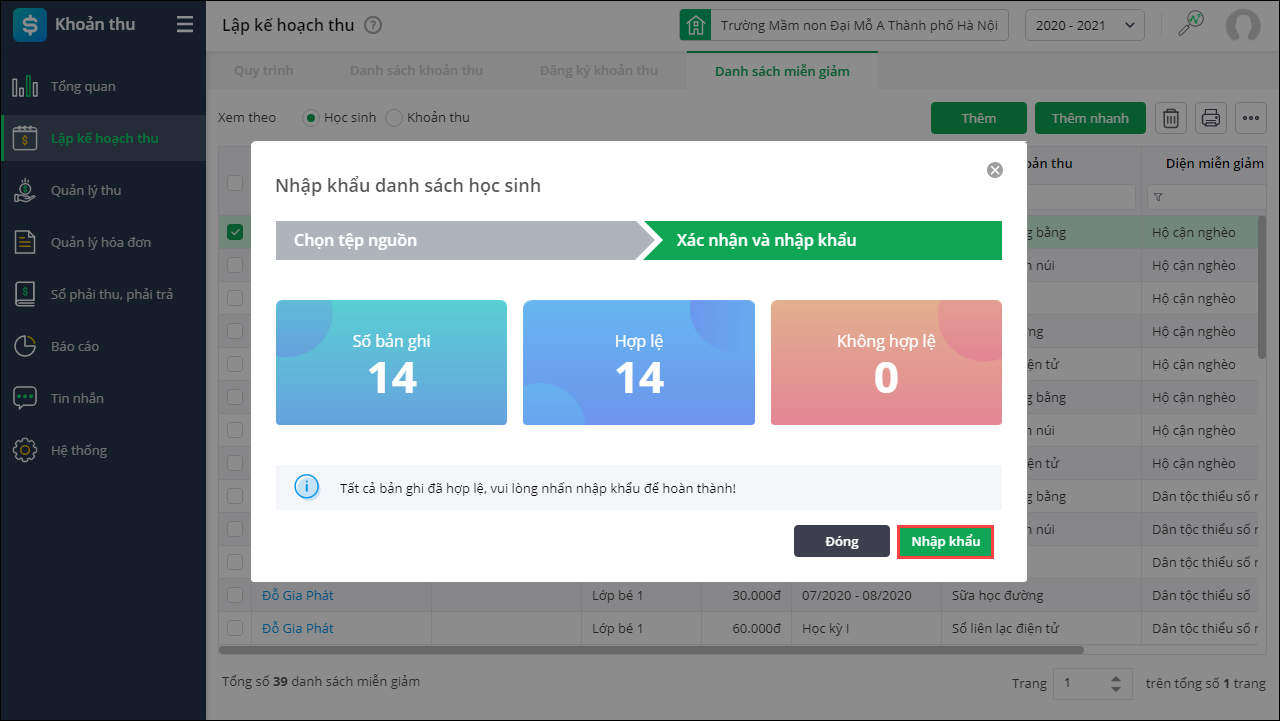Open the school selector Trường Mầm non Đại Mỗ A

844,25
